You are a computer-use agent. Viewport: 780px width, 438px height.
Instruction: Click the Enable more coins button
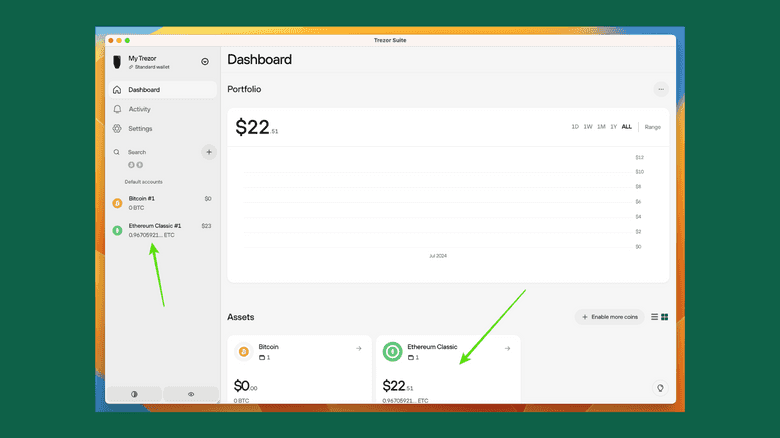pyautogui.click(x=609, y=317)
